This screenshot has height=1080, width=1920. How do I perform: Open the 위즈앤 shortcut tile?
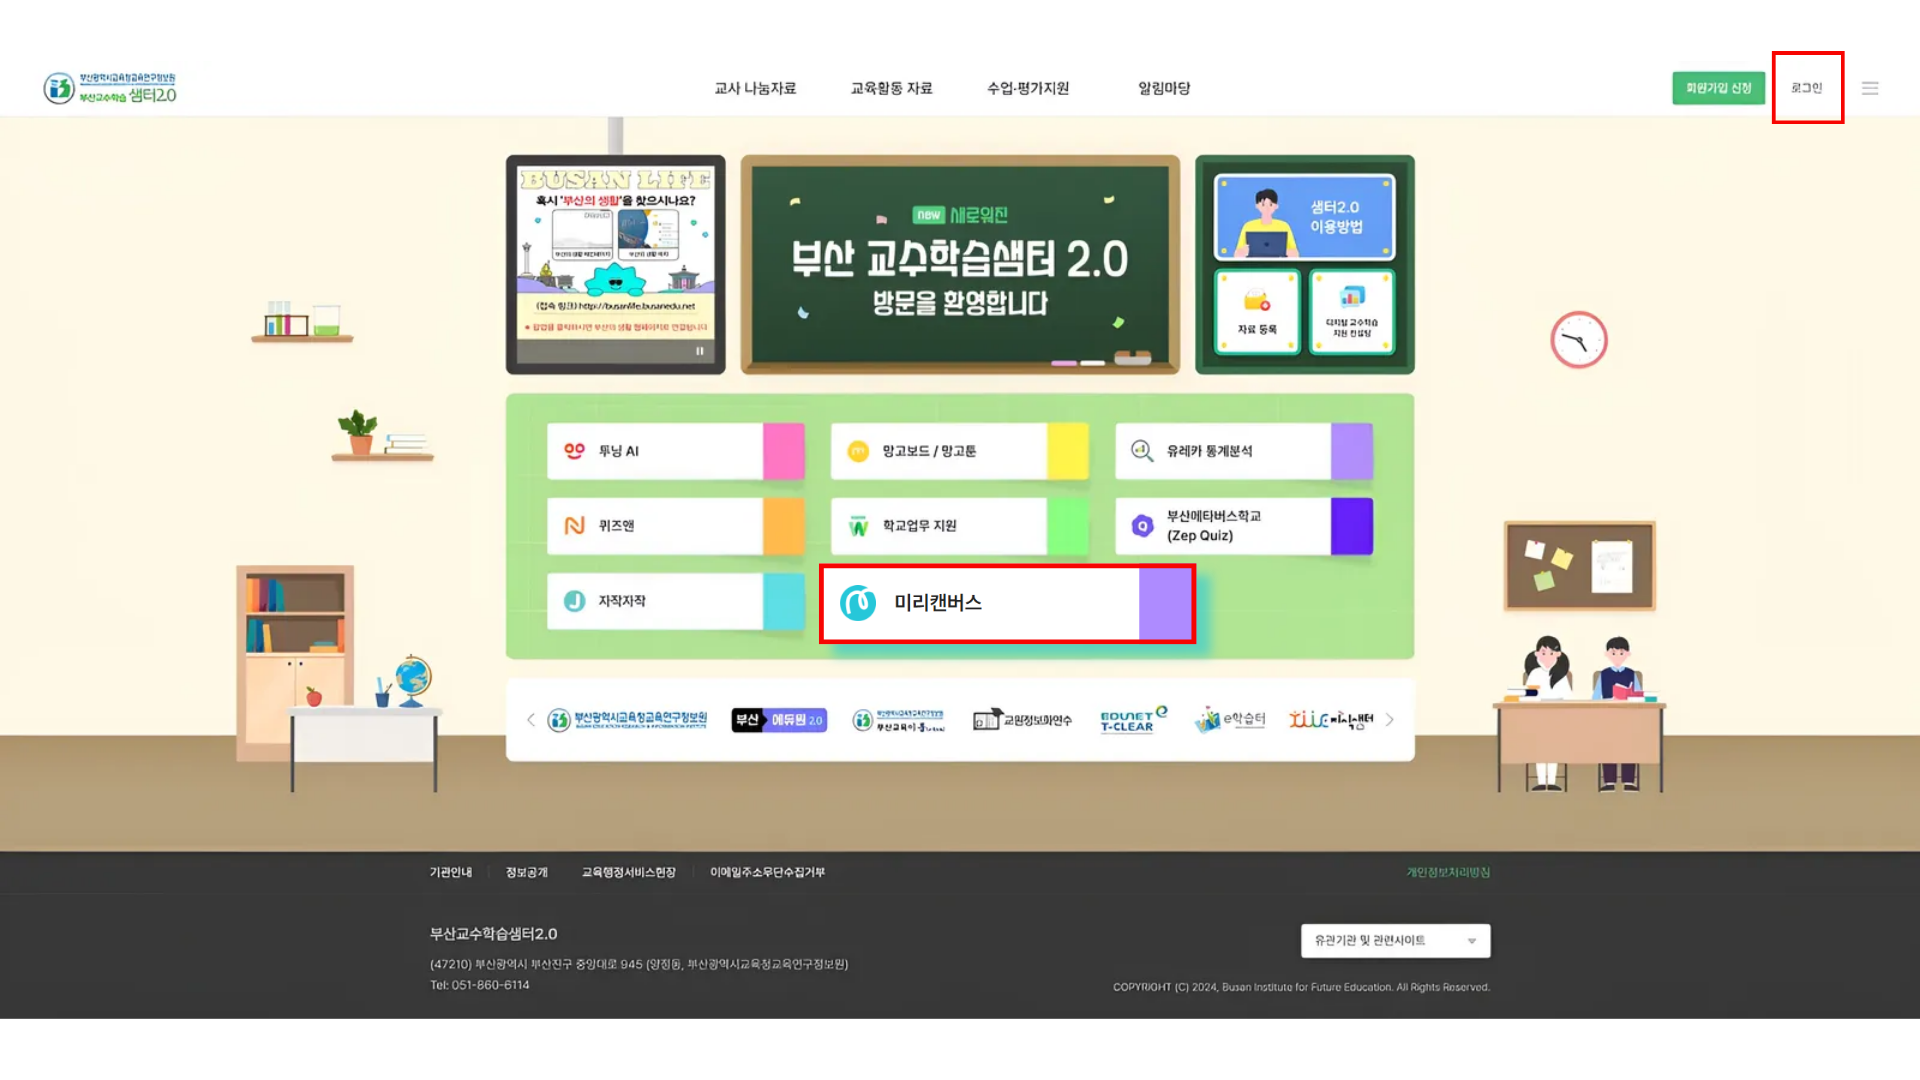pos(674,526)
